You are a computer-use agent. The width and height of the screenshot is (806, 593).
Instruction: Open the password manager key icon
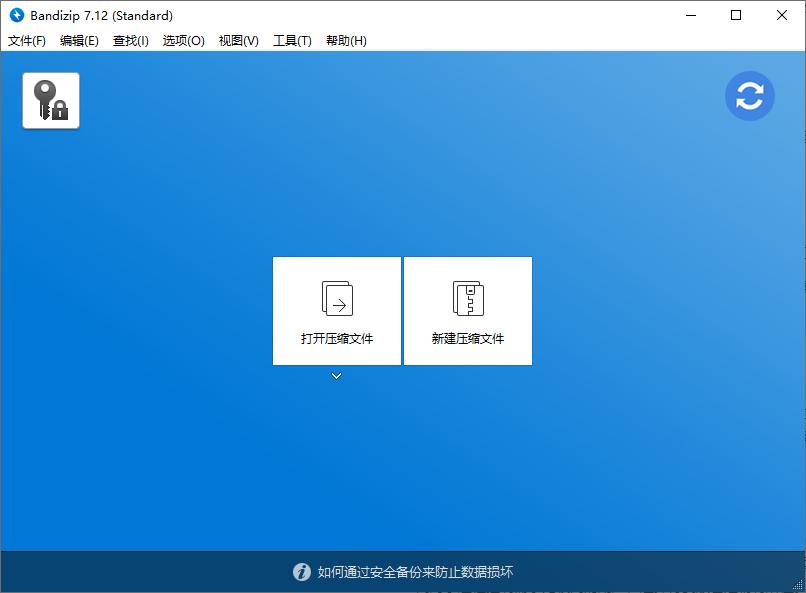tap(50, 100)
